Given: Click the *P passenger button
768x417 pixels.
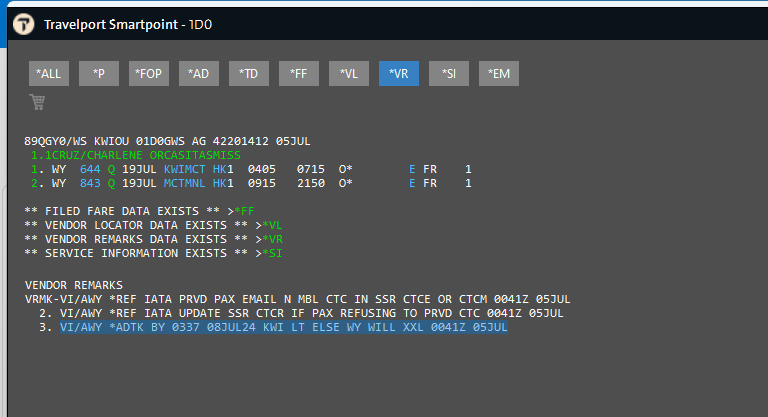Looking at the screenshot, I should 99,74.
